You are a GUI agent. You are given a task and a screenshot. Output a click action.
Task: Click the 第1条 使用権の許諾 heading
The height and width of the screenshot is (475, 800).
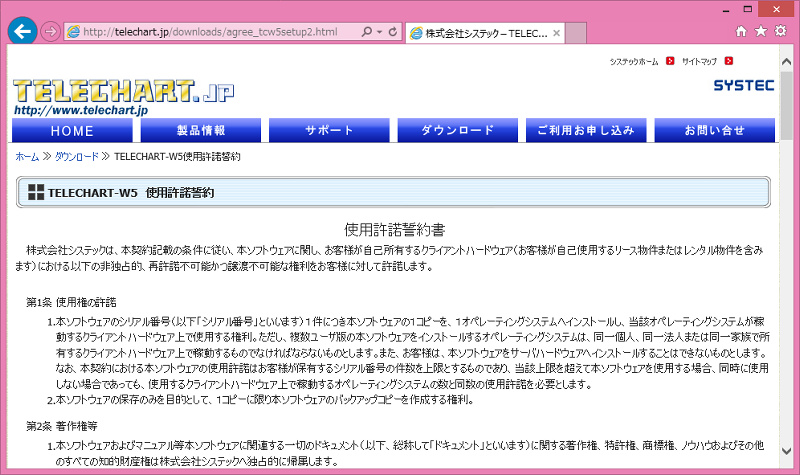[71, 303]
